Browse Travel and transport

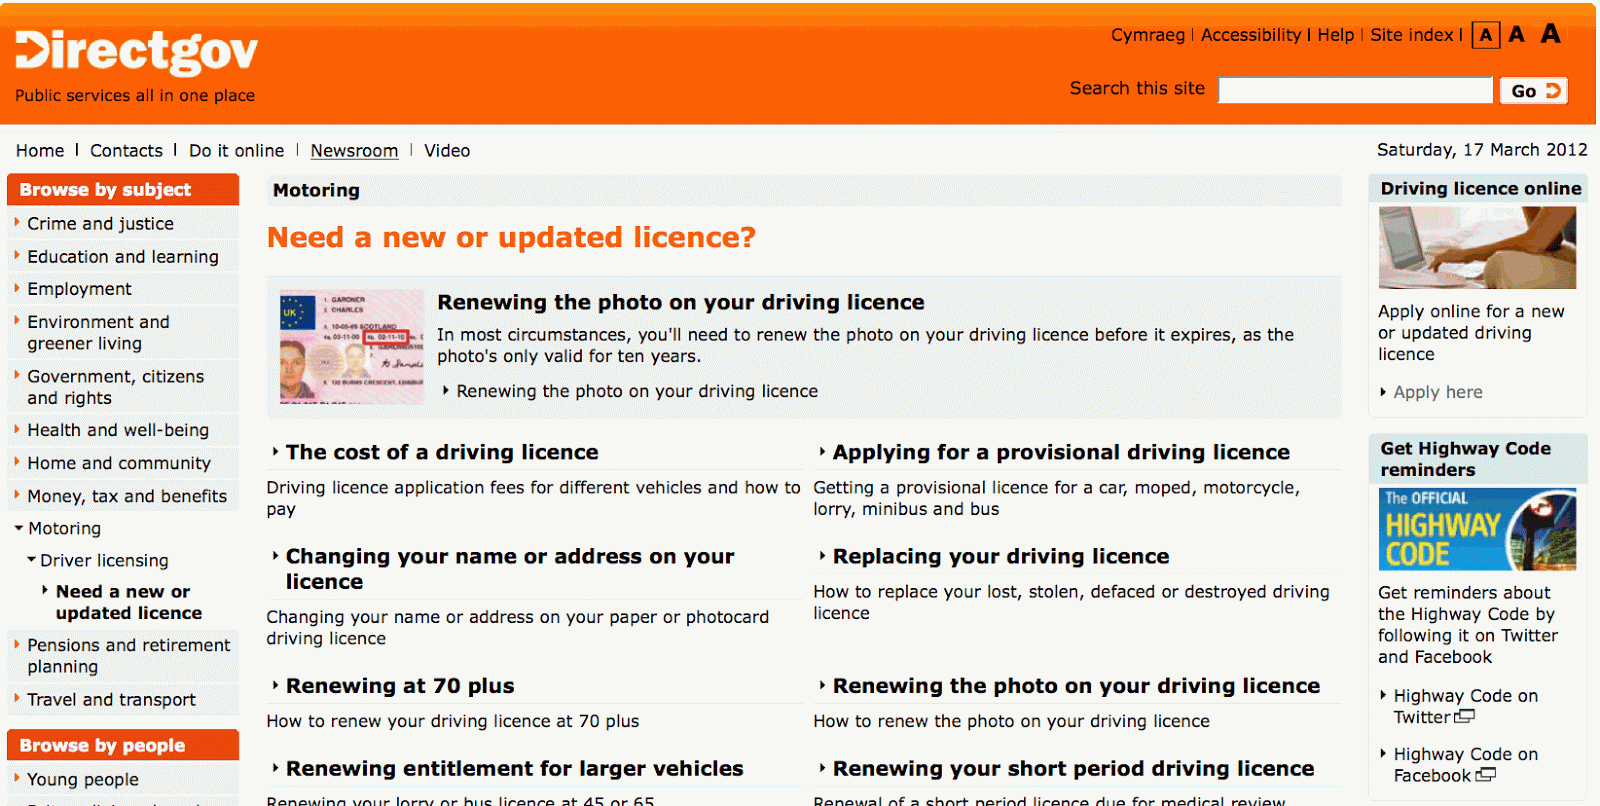pos(112,700)
